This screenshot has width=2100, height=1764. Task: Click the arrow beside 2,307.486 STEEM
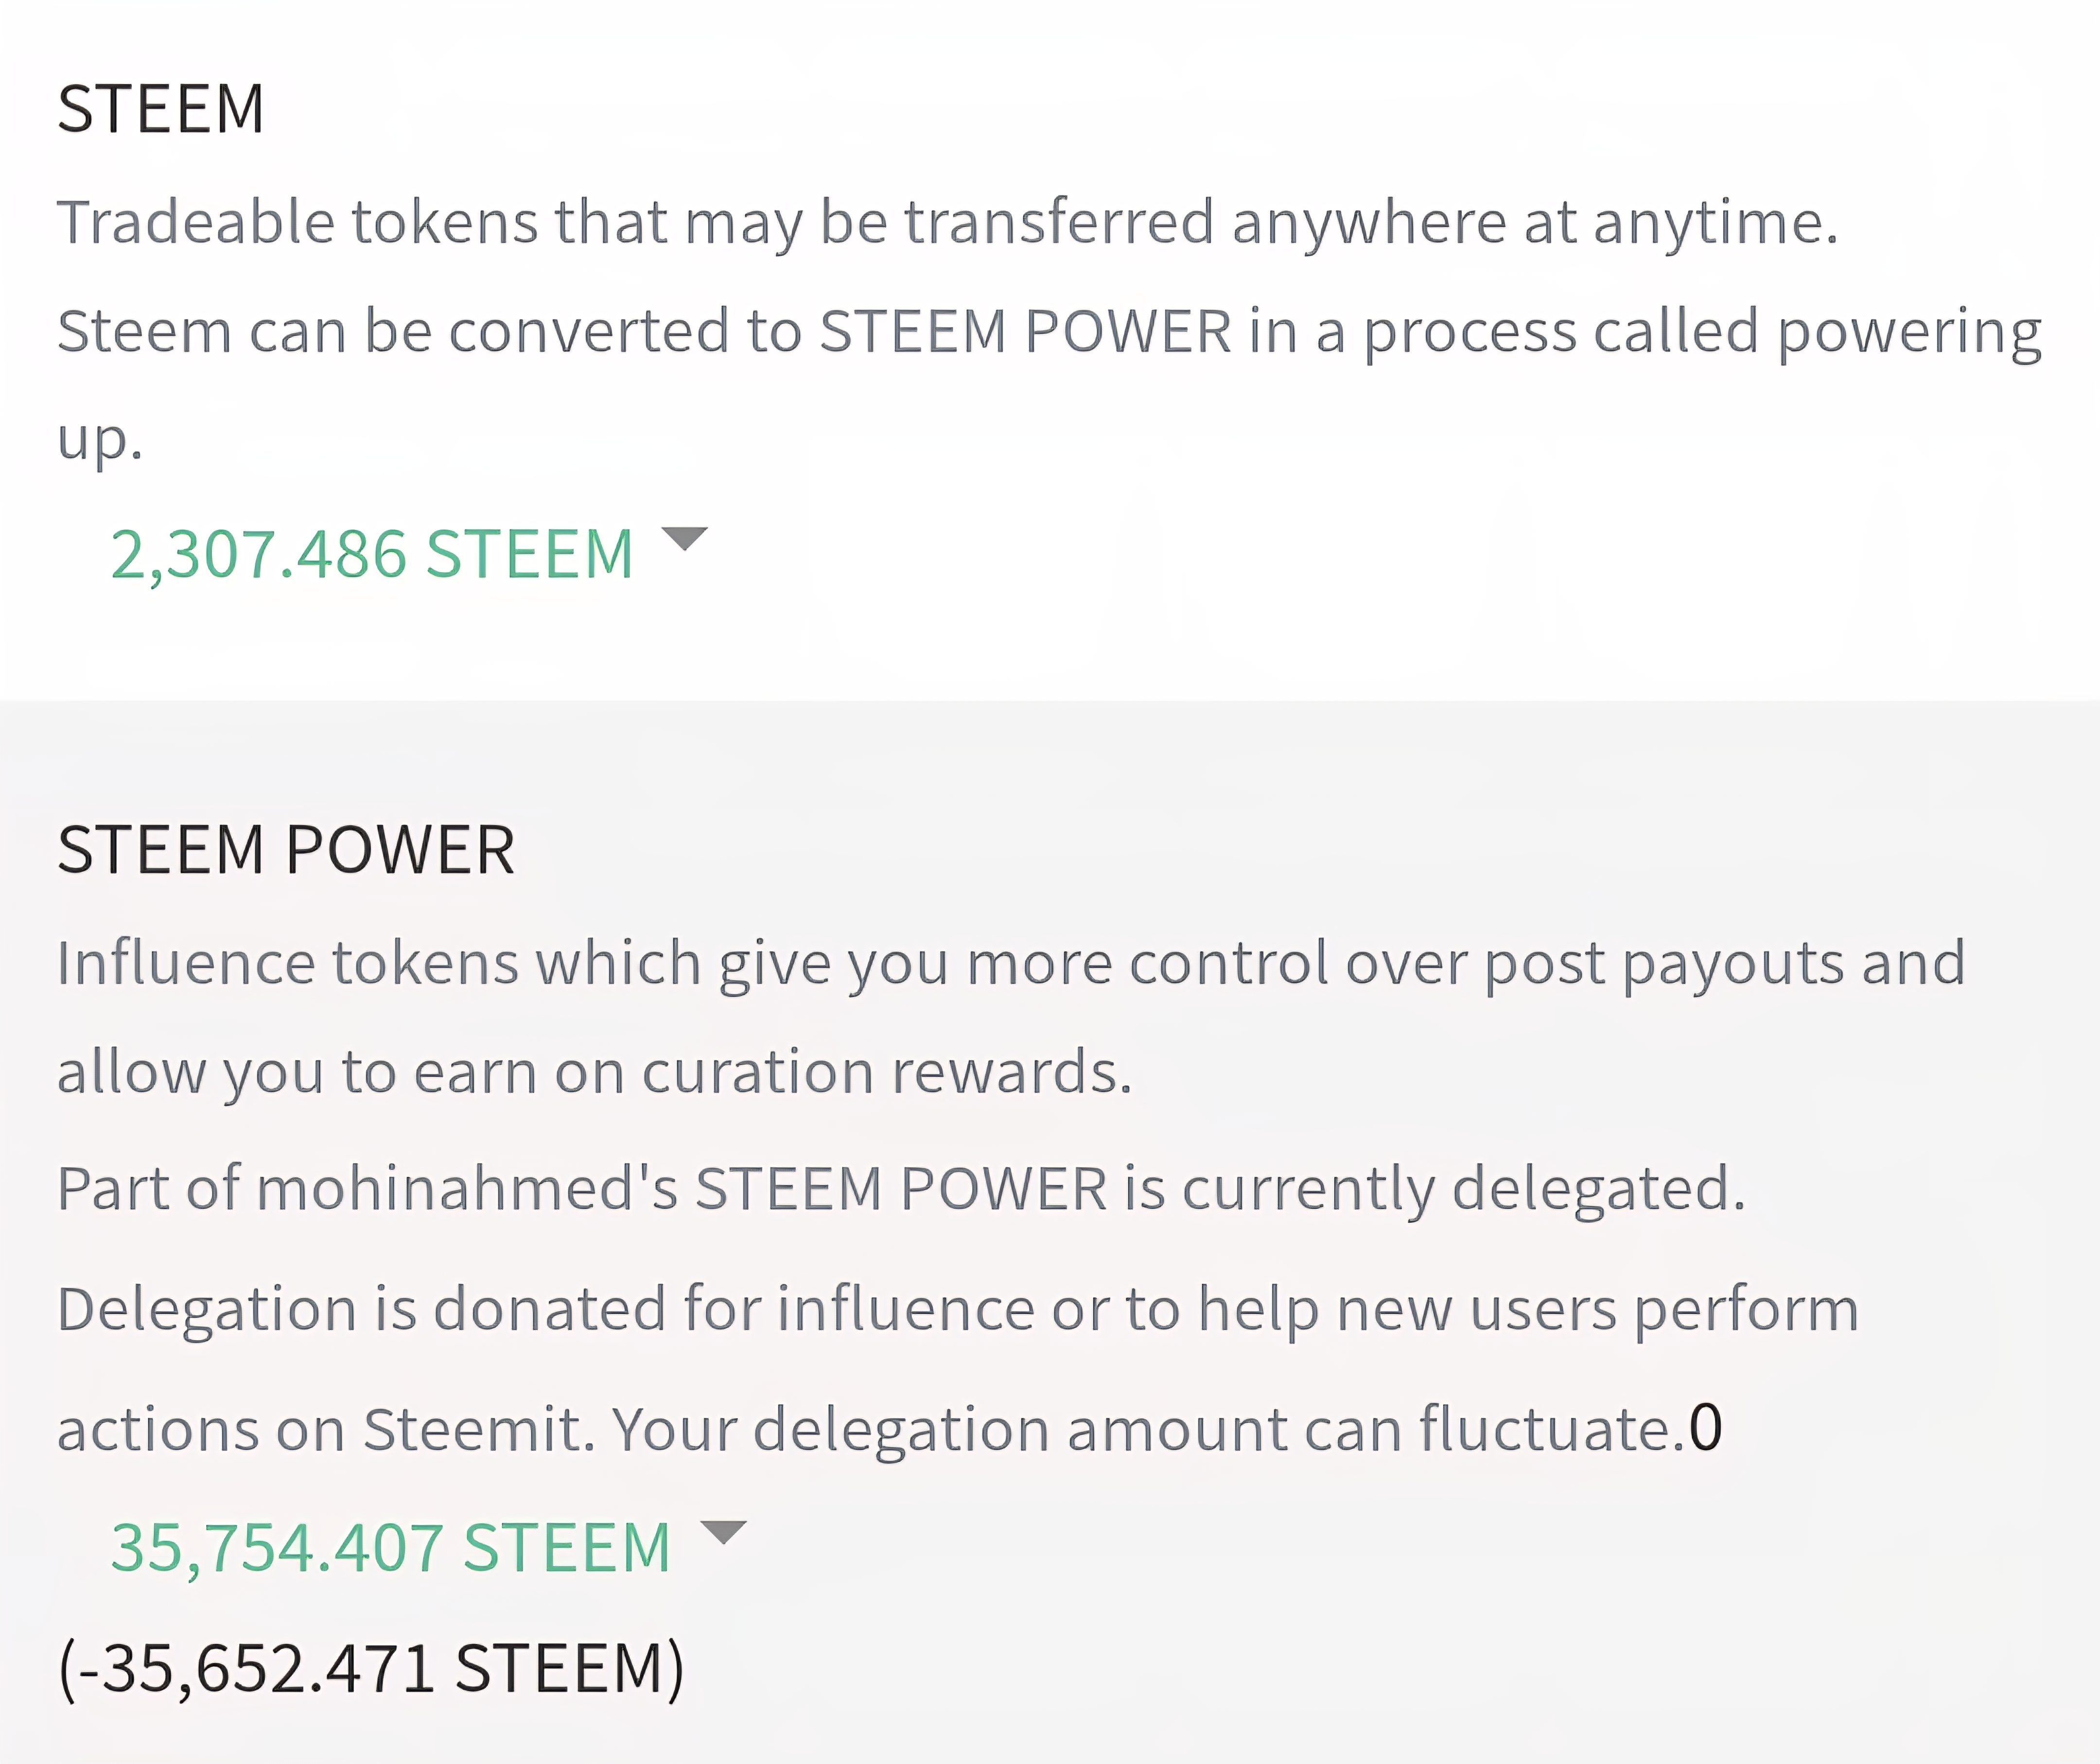(x=685, y=539)
